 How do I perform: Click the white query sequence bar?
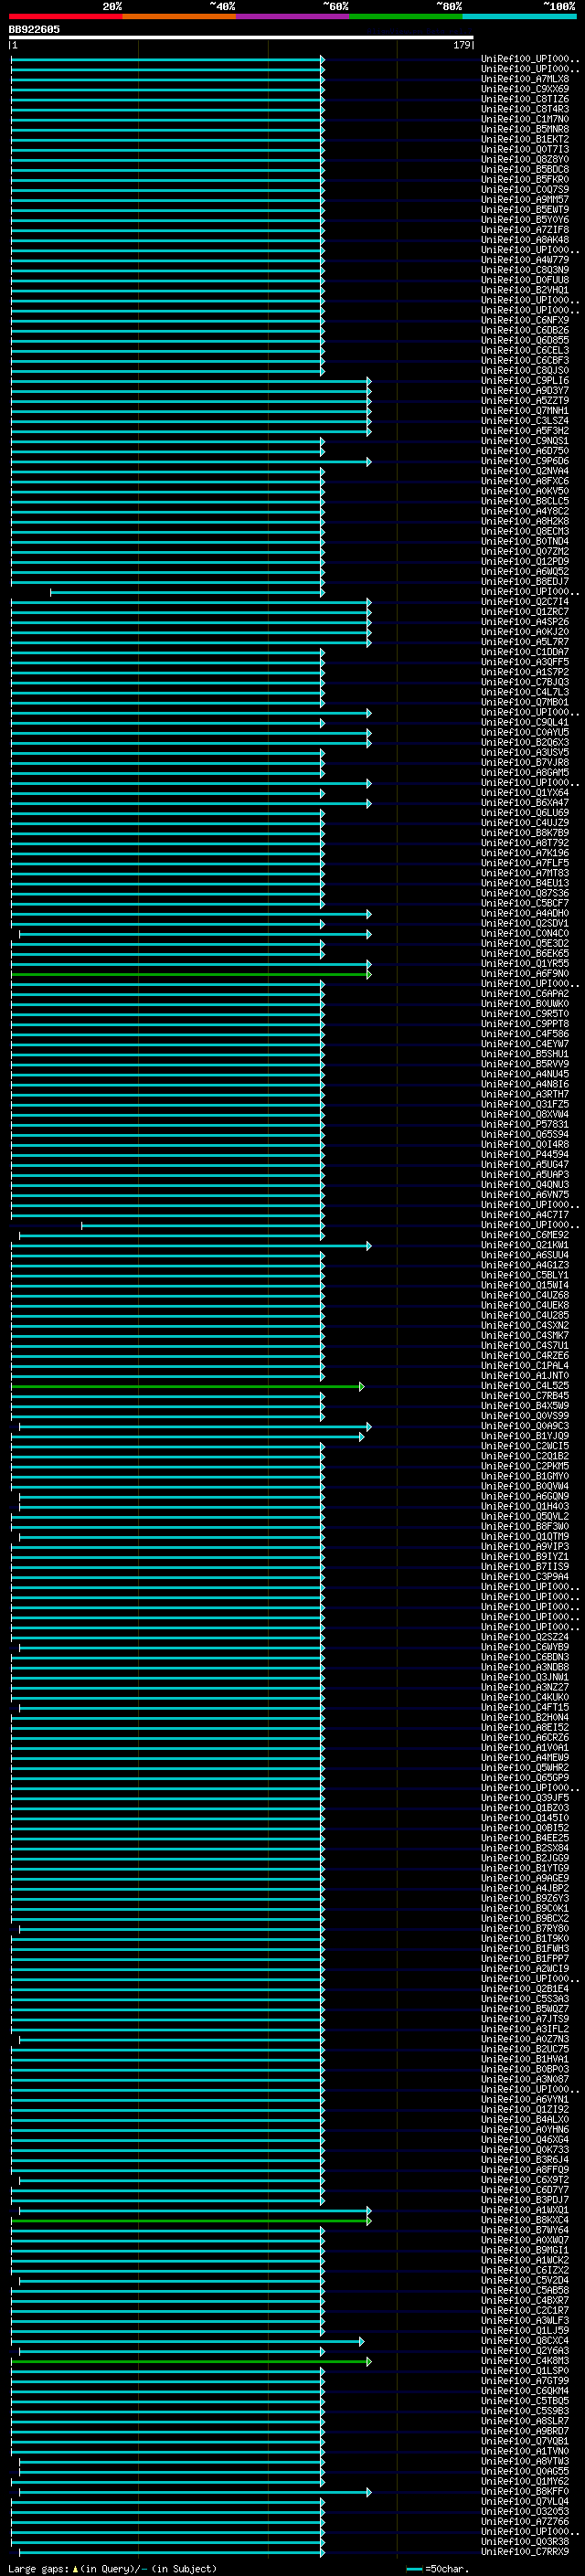click(241, 38)
